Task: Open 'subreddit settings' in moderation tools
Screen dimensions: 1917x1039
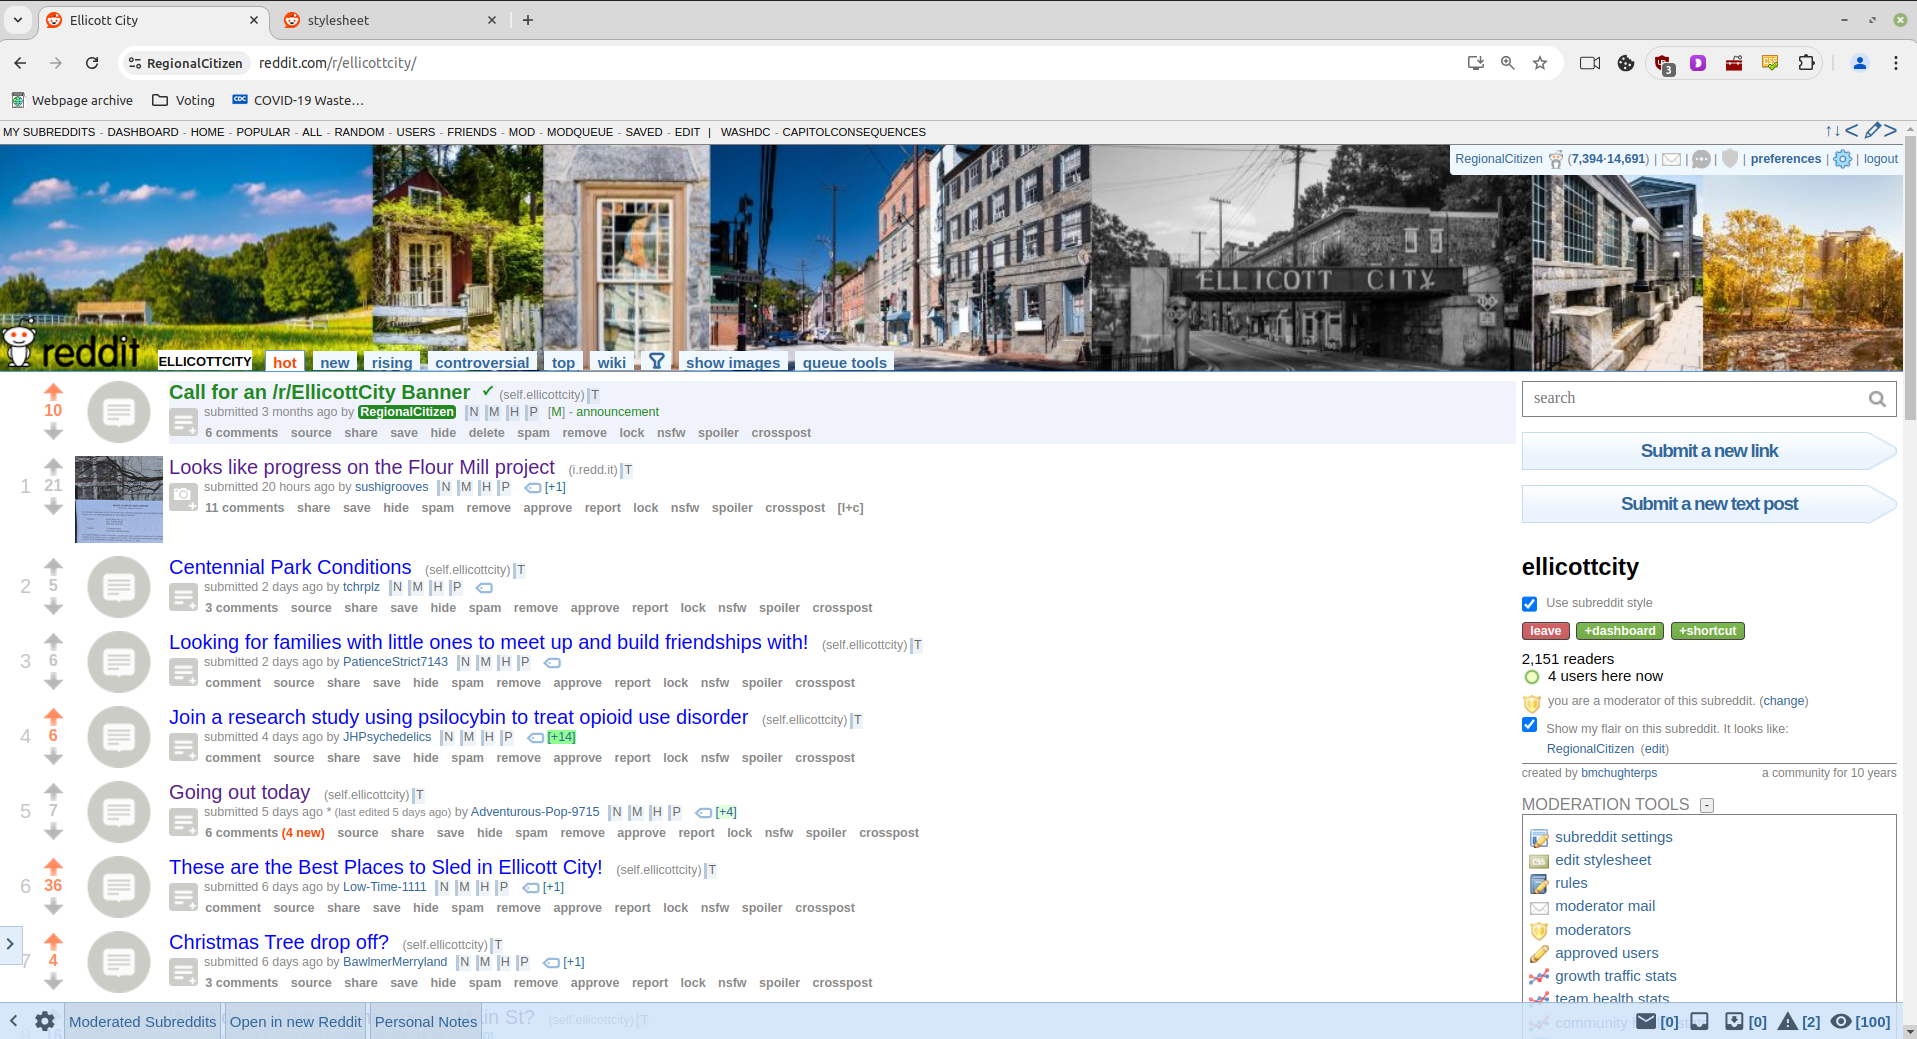Action: point(1613,837)
